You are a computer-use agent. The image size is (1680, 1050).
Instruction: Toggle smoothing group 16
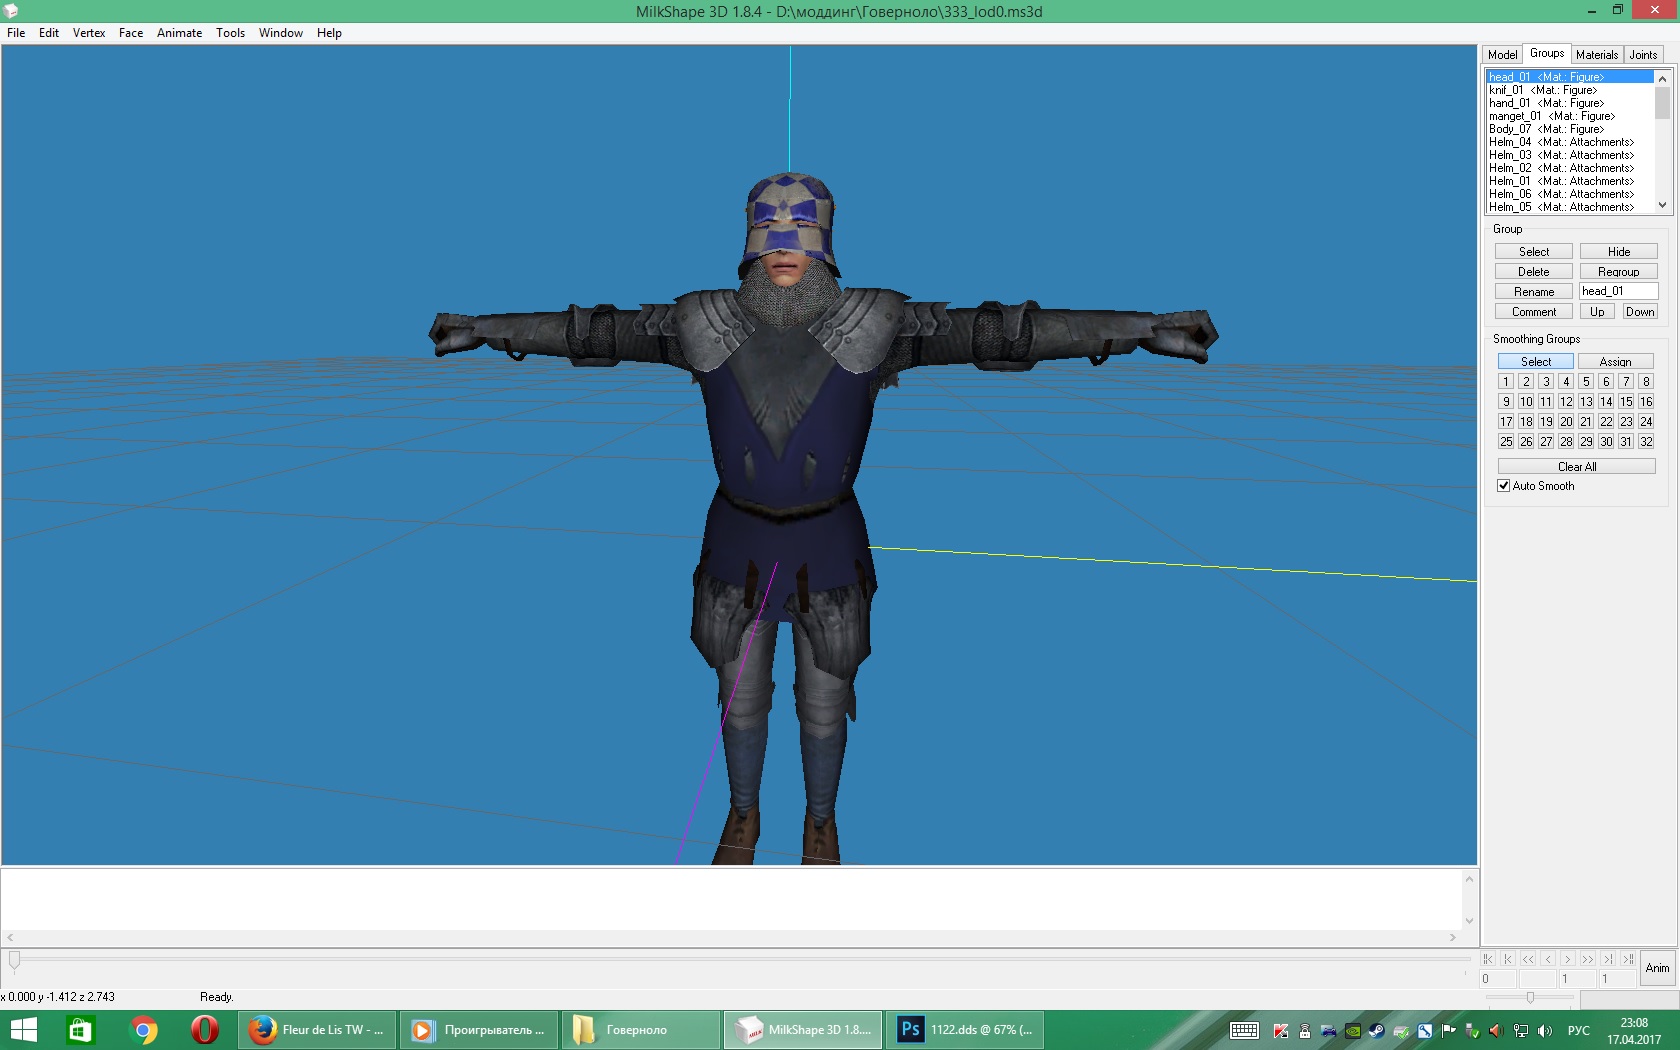[1646, 402]
